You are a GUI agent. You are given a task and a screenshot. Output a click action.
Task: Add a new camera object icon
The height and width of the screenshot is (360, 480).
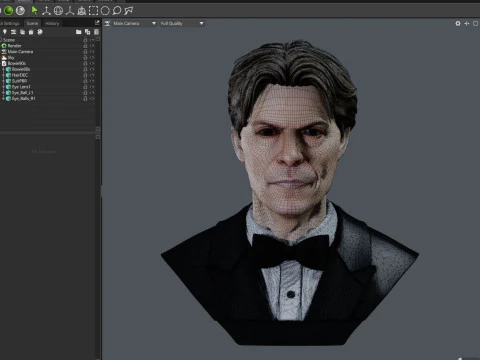tap(13, 32)
